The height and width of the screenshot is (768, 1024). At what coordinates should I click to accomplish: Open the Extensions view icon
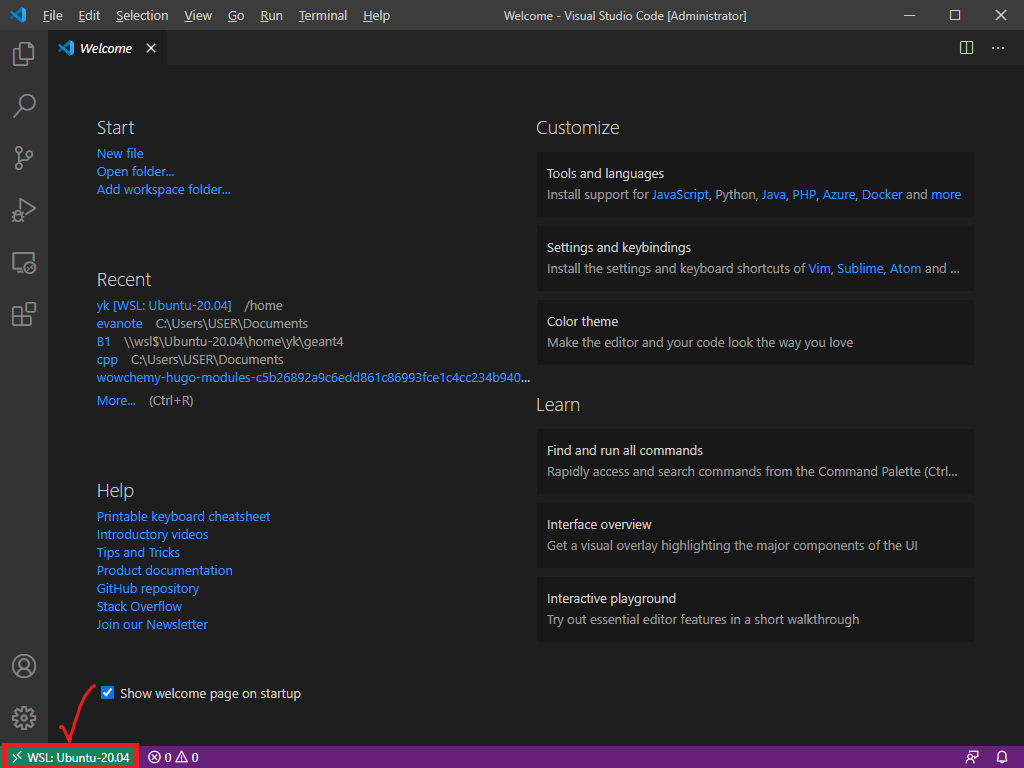coord(24,315)
